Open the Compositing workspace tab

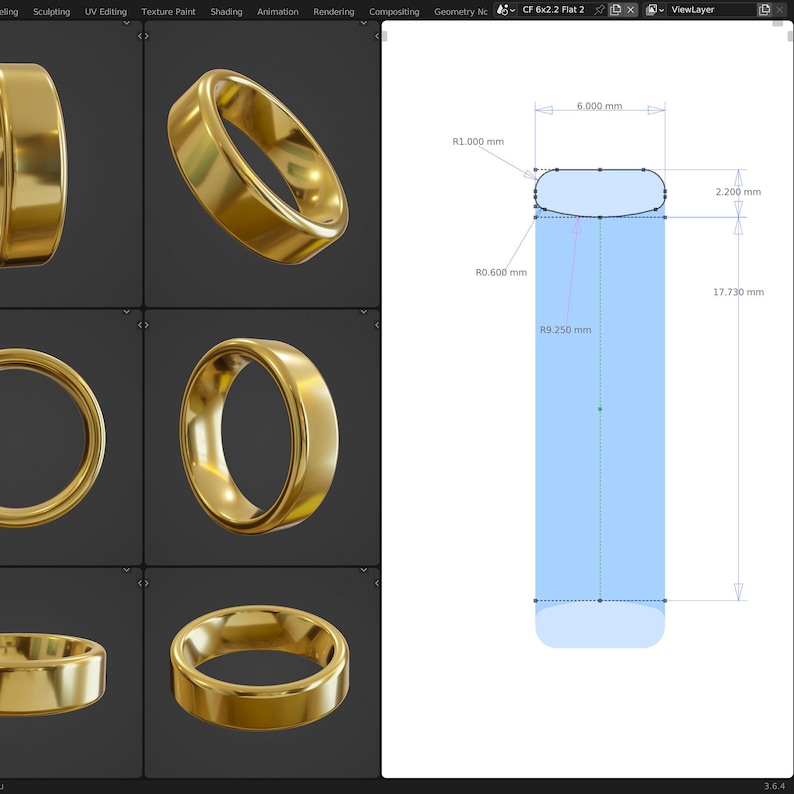coord(394,11)
